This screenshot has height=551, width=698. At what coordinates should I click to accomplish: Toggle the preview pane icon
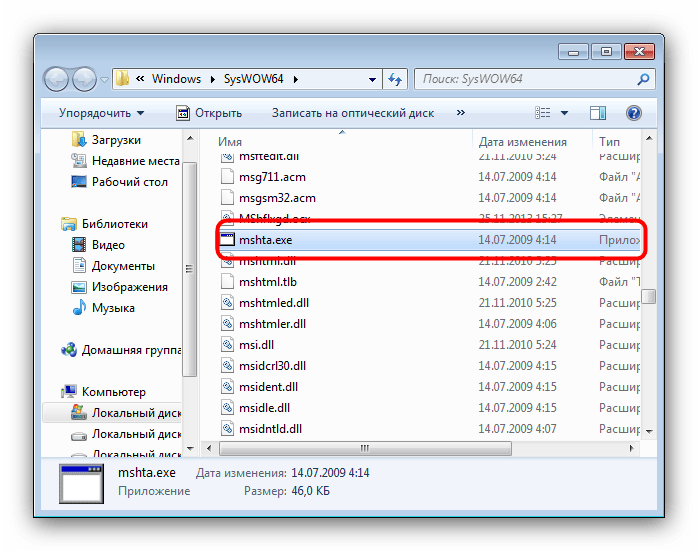point(598,113)
